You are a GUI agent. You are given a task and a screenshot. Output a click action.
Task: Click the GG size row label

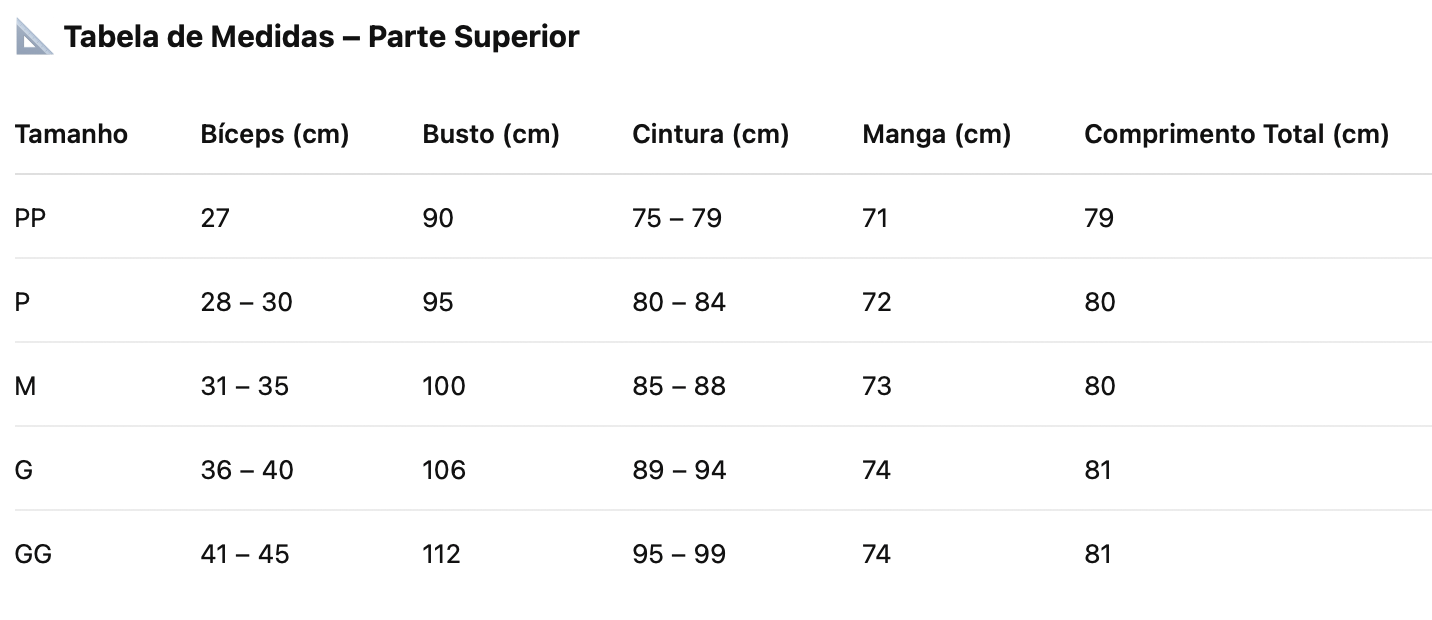pos(33,554)
